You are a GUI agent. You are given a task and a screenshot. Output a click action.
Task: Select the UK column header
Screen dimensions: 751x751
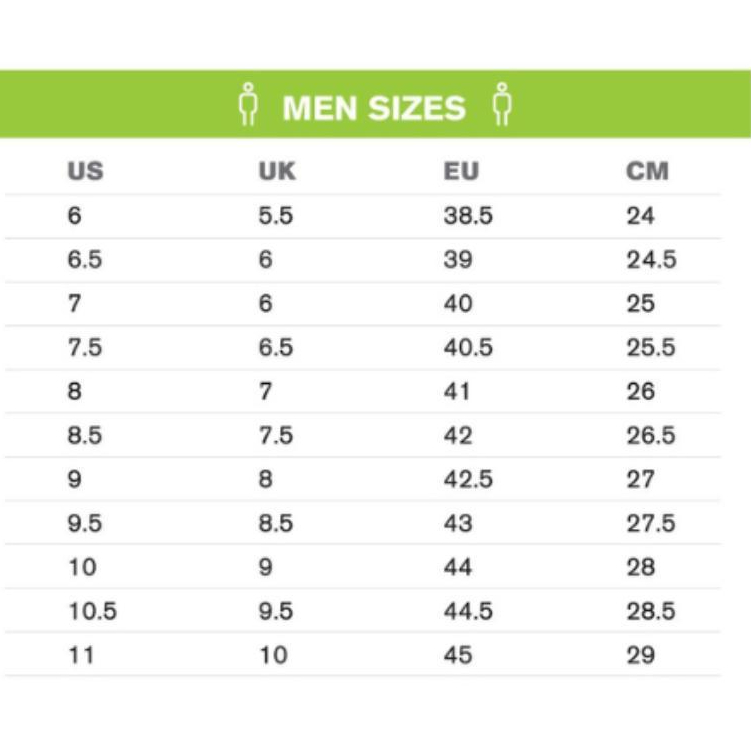coord(277,171)
